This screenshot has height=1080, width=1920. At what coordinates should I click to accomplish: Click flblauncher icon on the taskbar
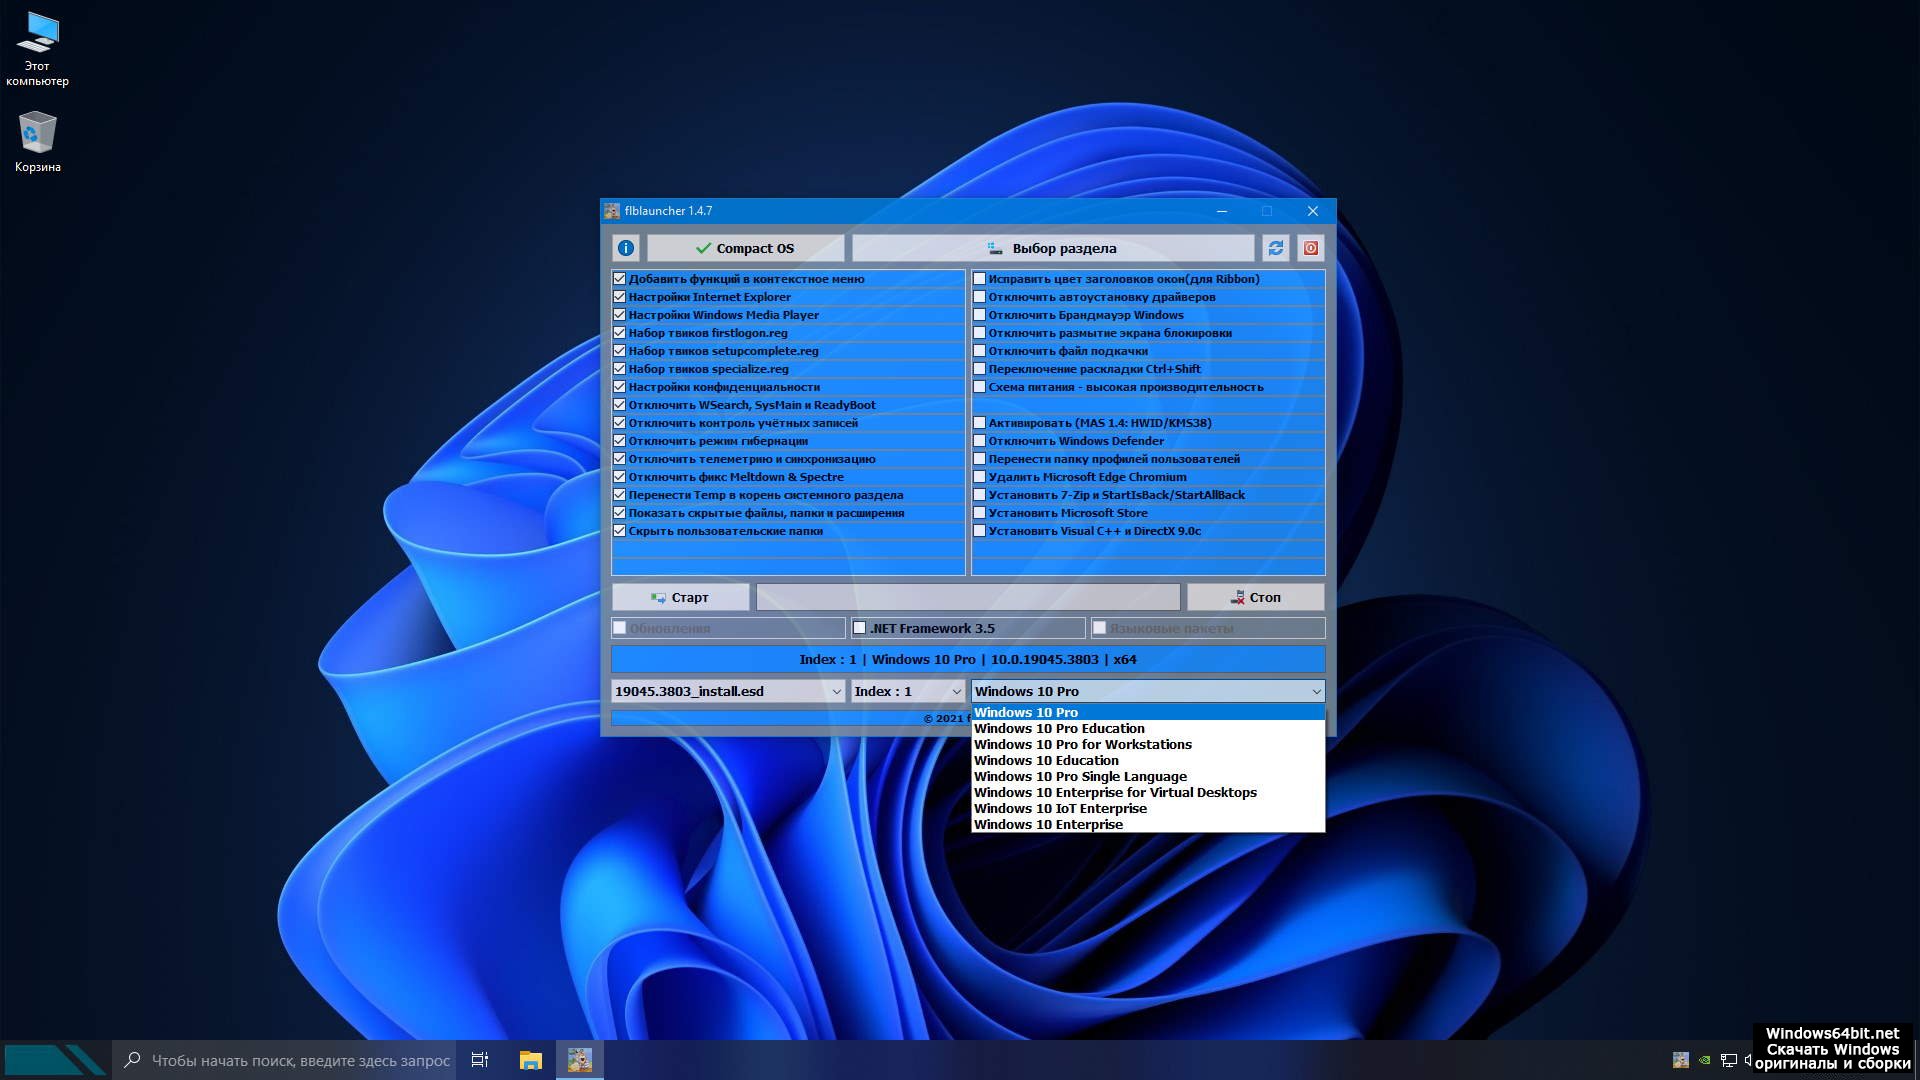580,1060
